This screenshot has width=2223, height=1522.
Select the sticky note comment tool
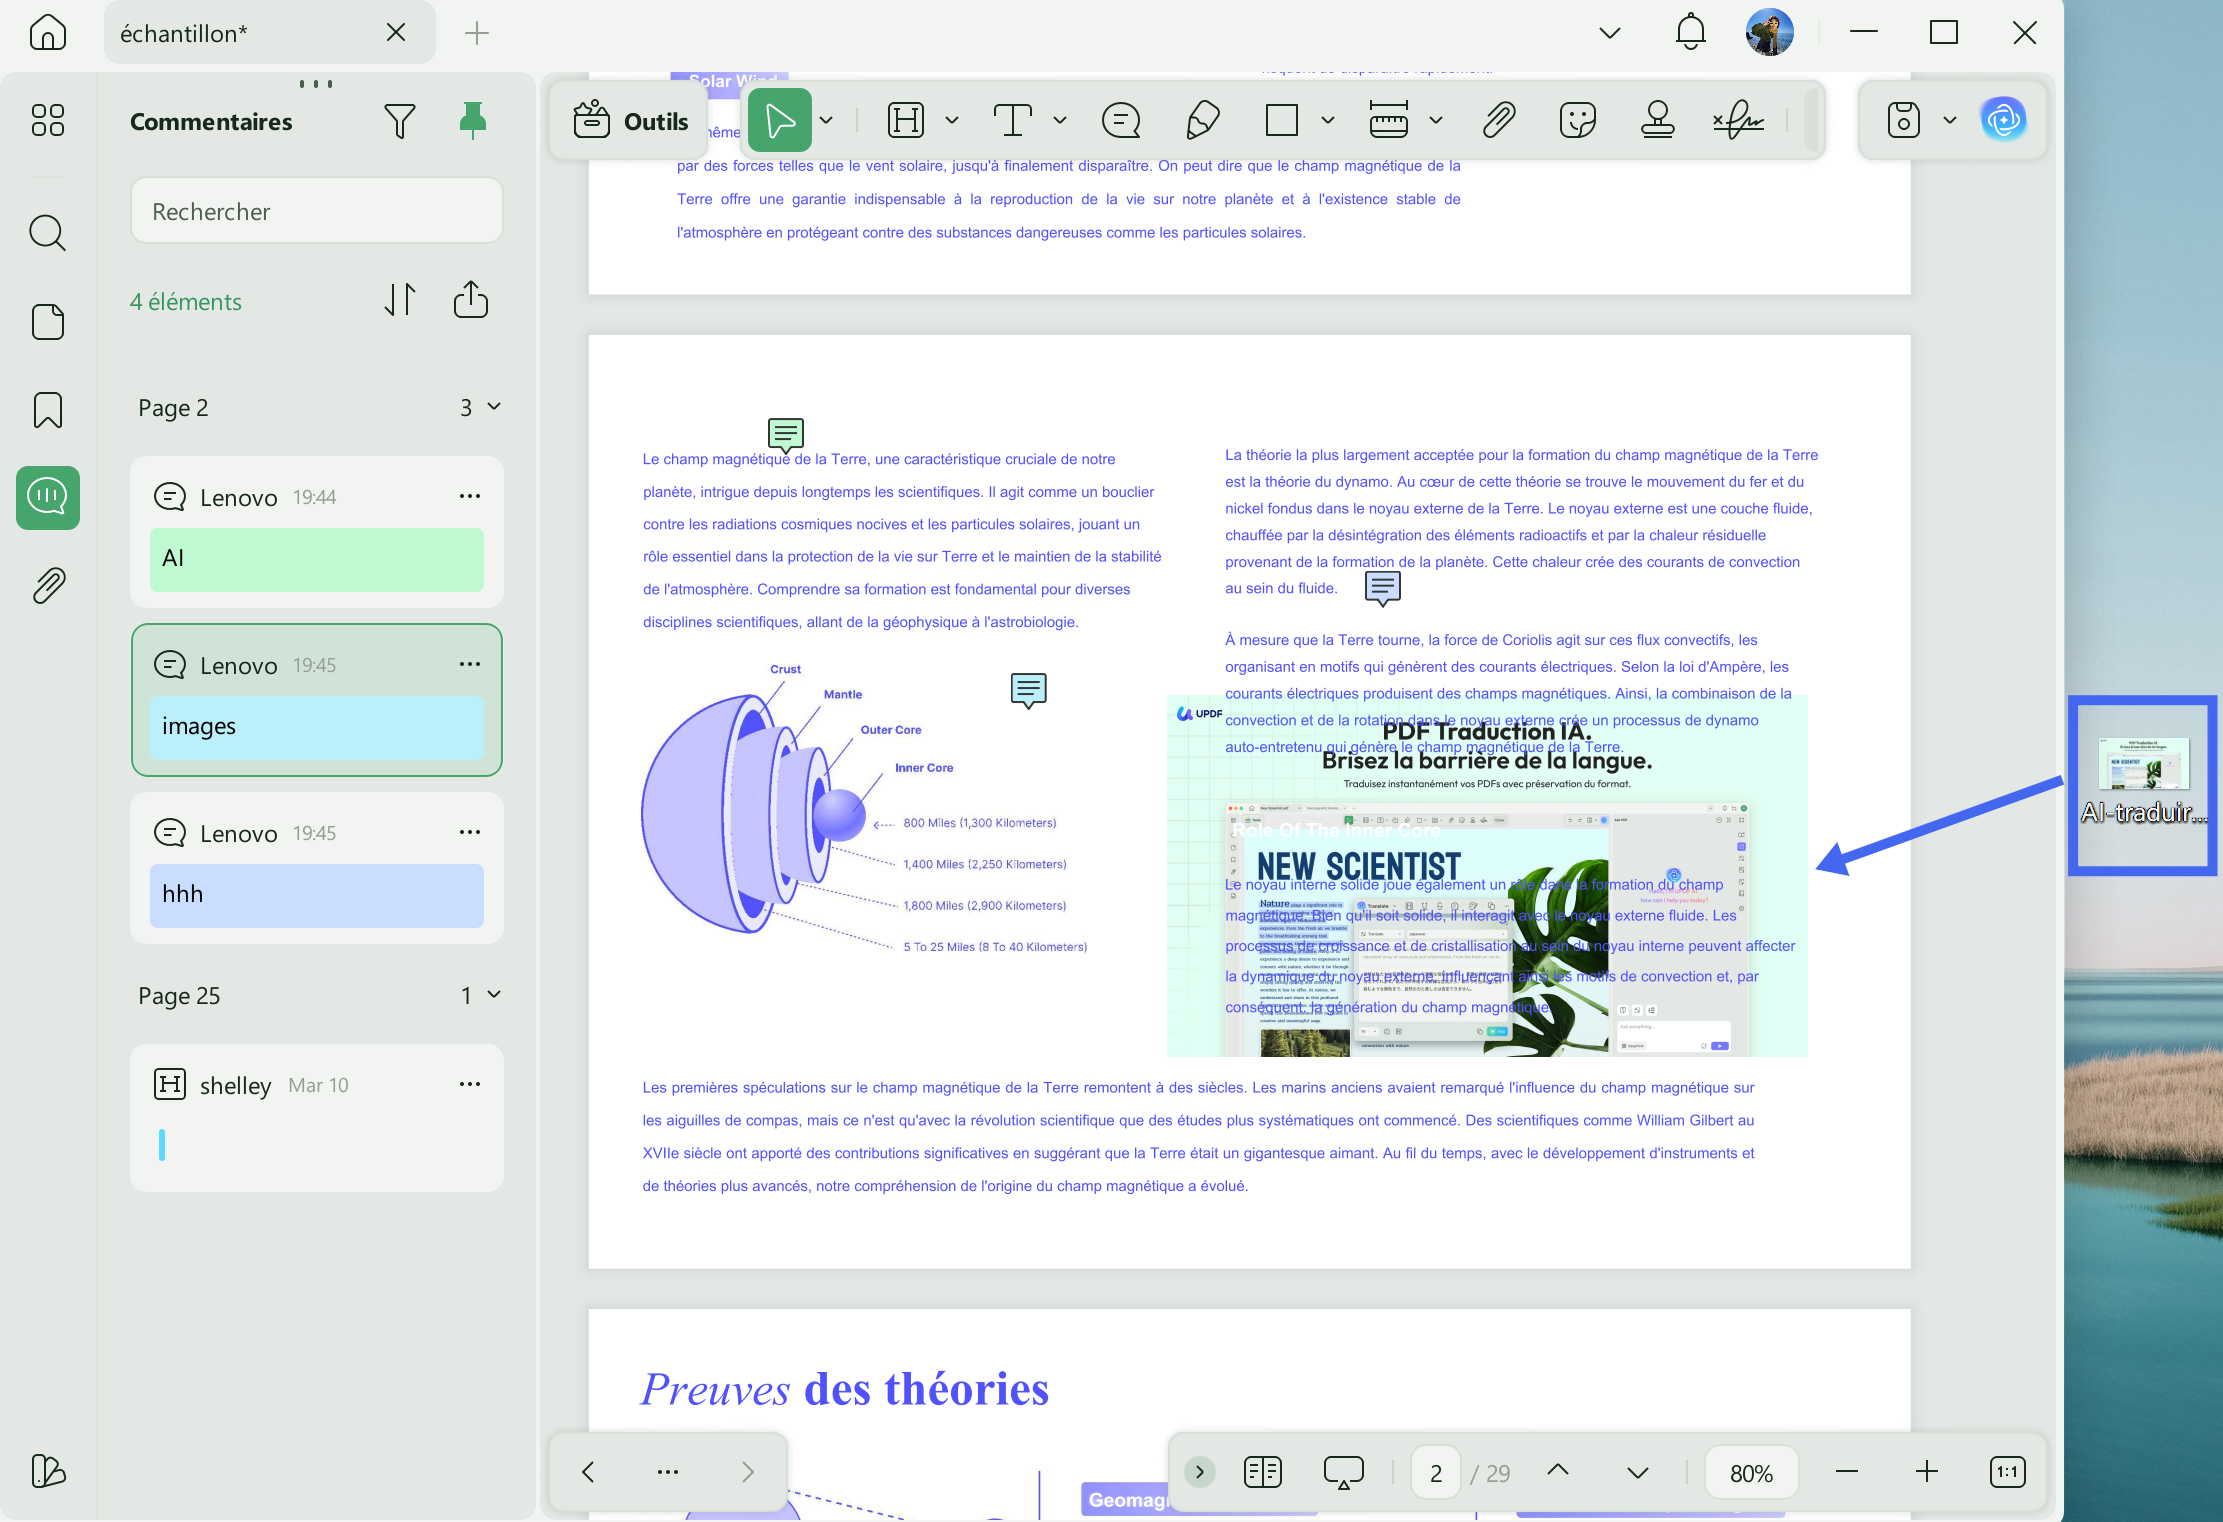point(1120,121)
